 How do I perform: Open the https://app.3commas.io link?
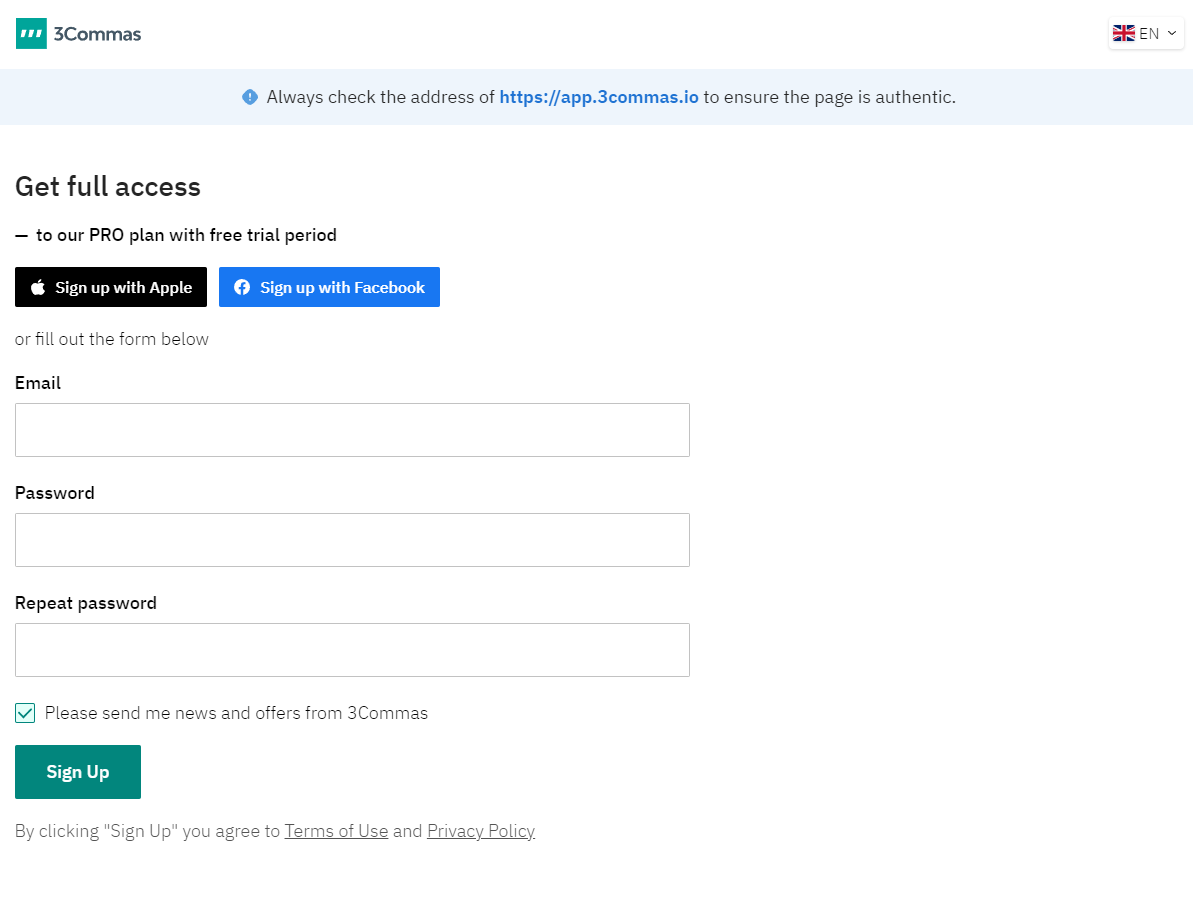point(598,97)
